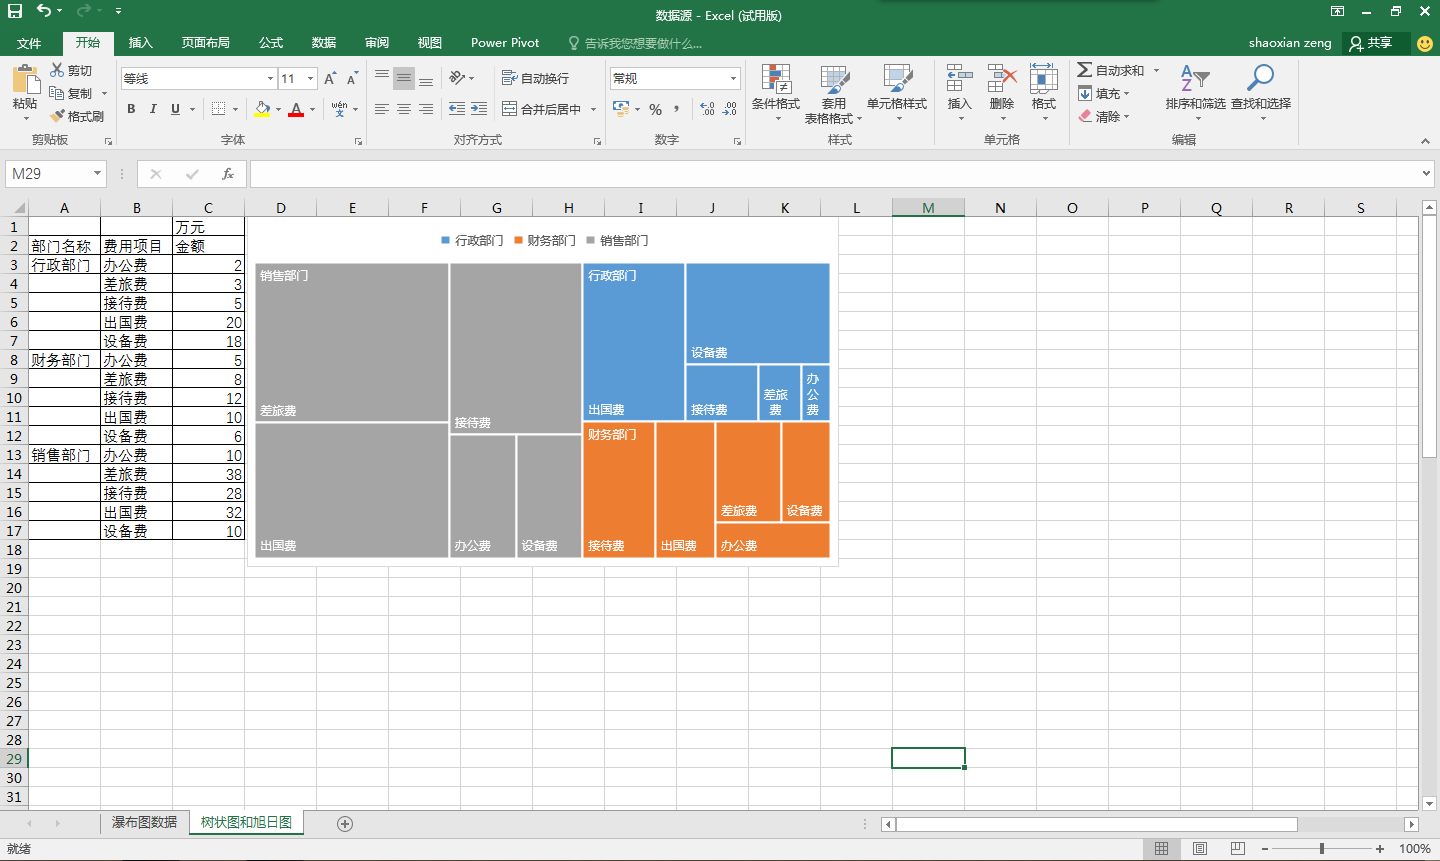Toggle middle vertical alignment
The height and width of the screenshot is (861, 1440).
404,78
